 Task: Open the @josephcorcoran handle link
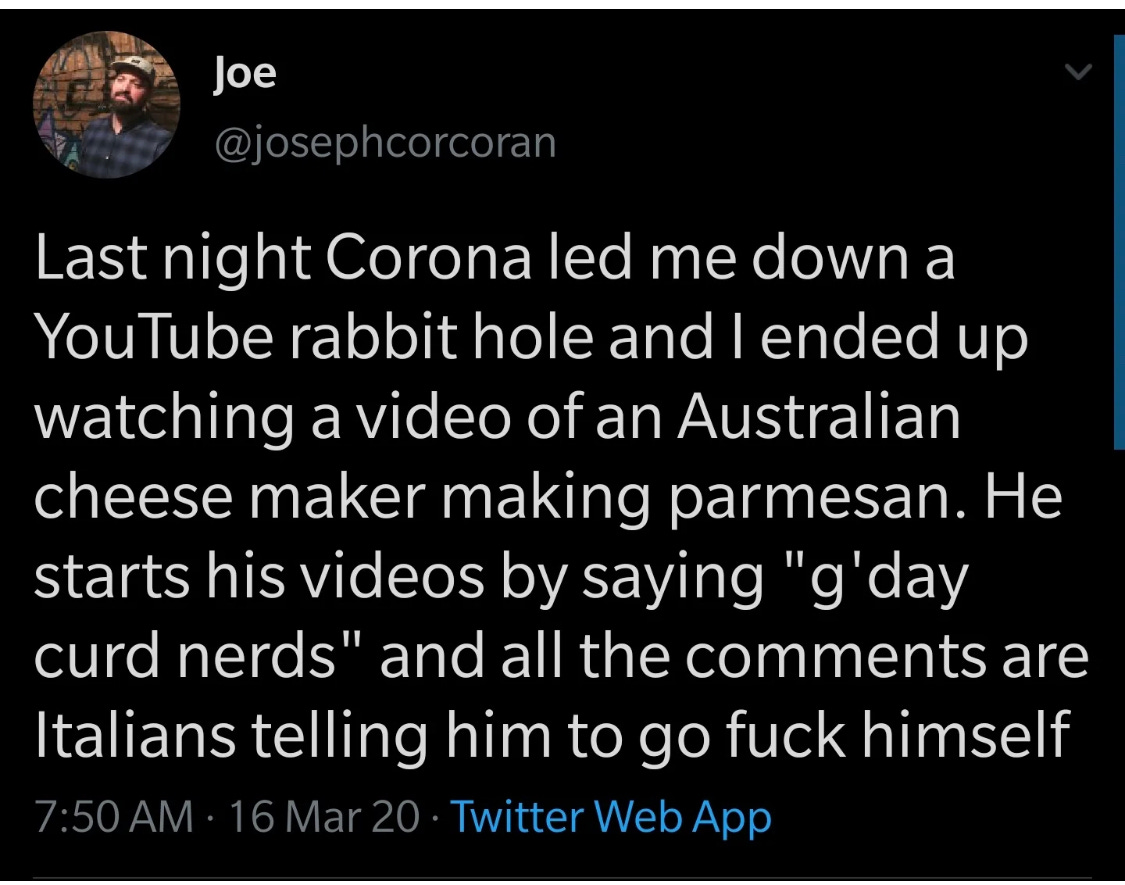tap(385, 143)
